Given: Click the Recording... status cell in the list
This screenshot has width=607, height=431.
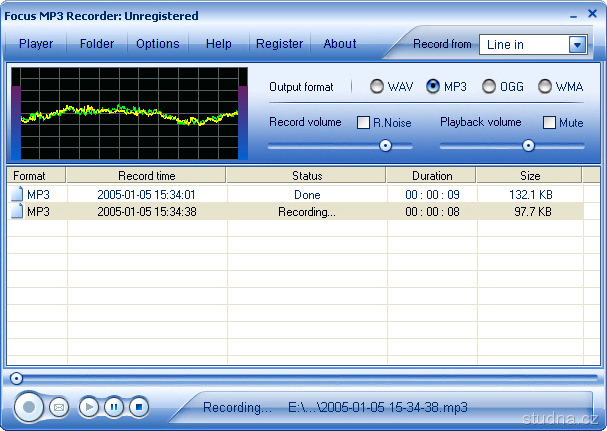Looking at the screenshot, I should point(307,212).
